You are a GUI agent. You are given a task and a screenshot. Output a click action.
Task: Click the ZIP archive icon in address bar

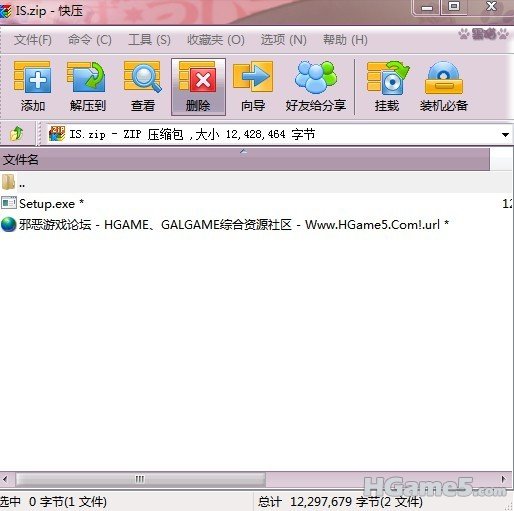[57, 134]
